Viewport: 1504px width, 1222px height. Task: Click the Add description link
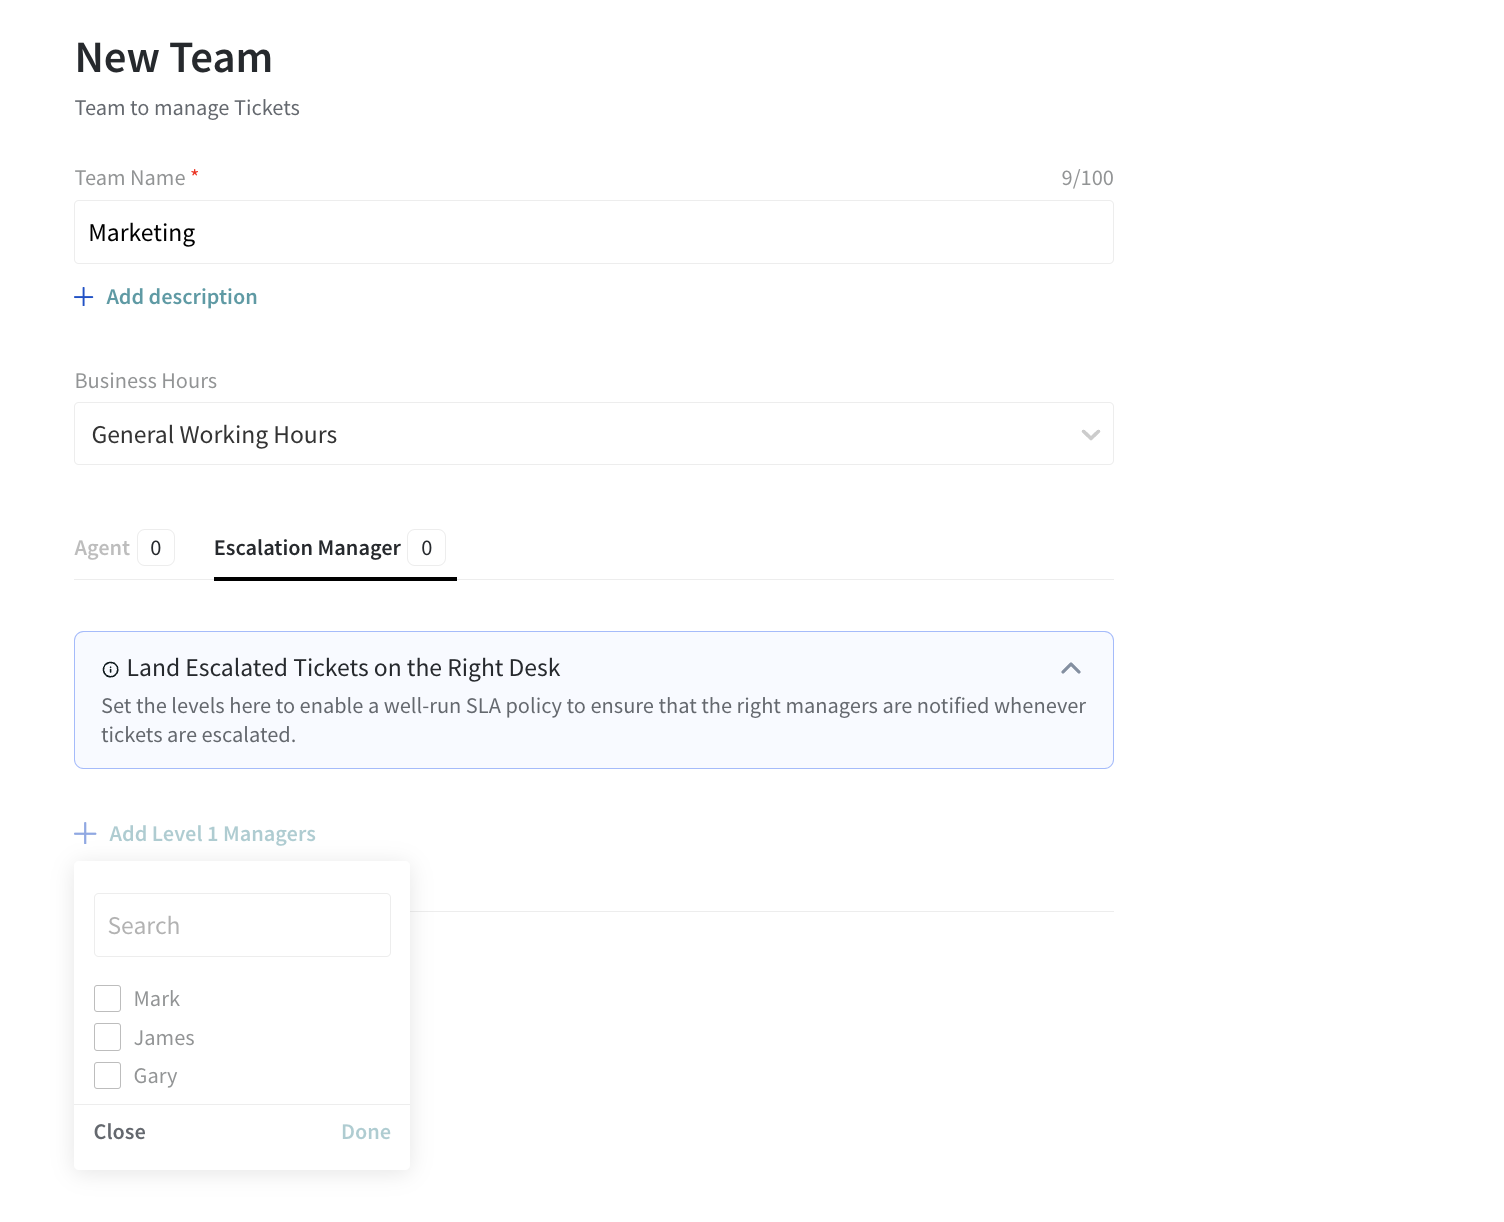(x=182, y=297)
